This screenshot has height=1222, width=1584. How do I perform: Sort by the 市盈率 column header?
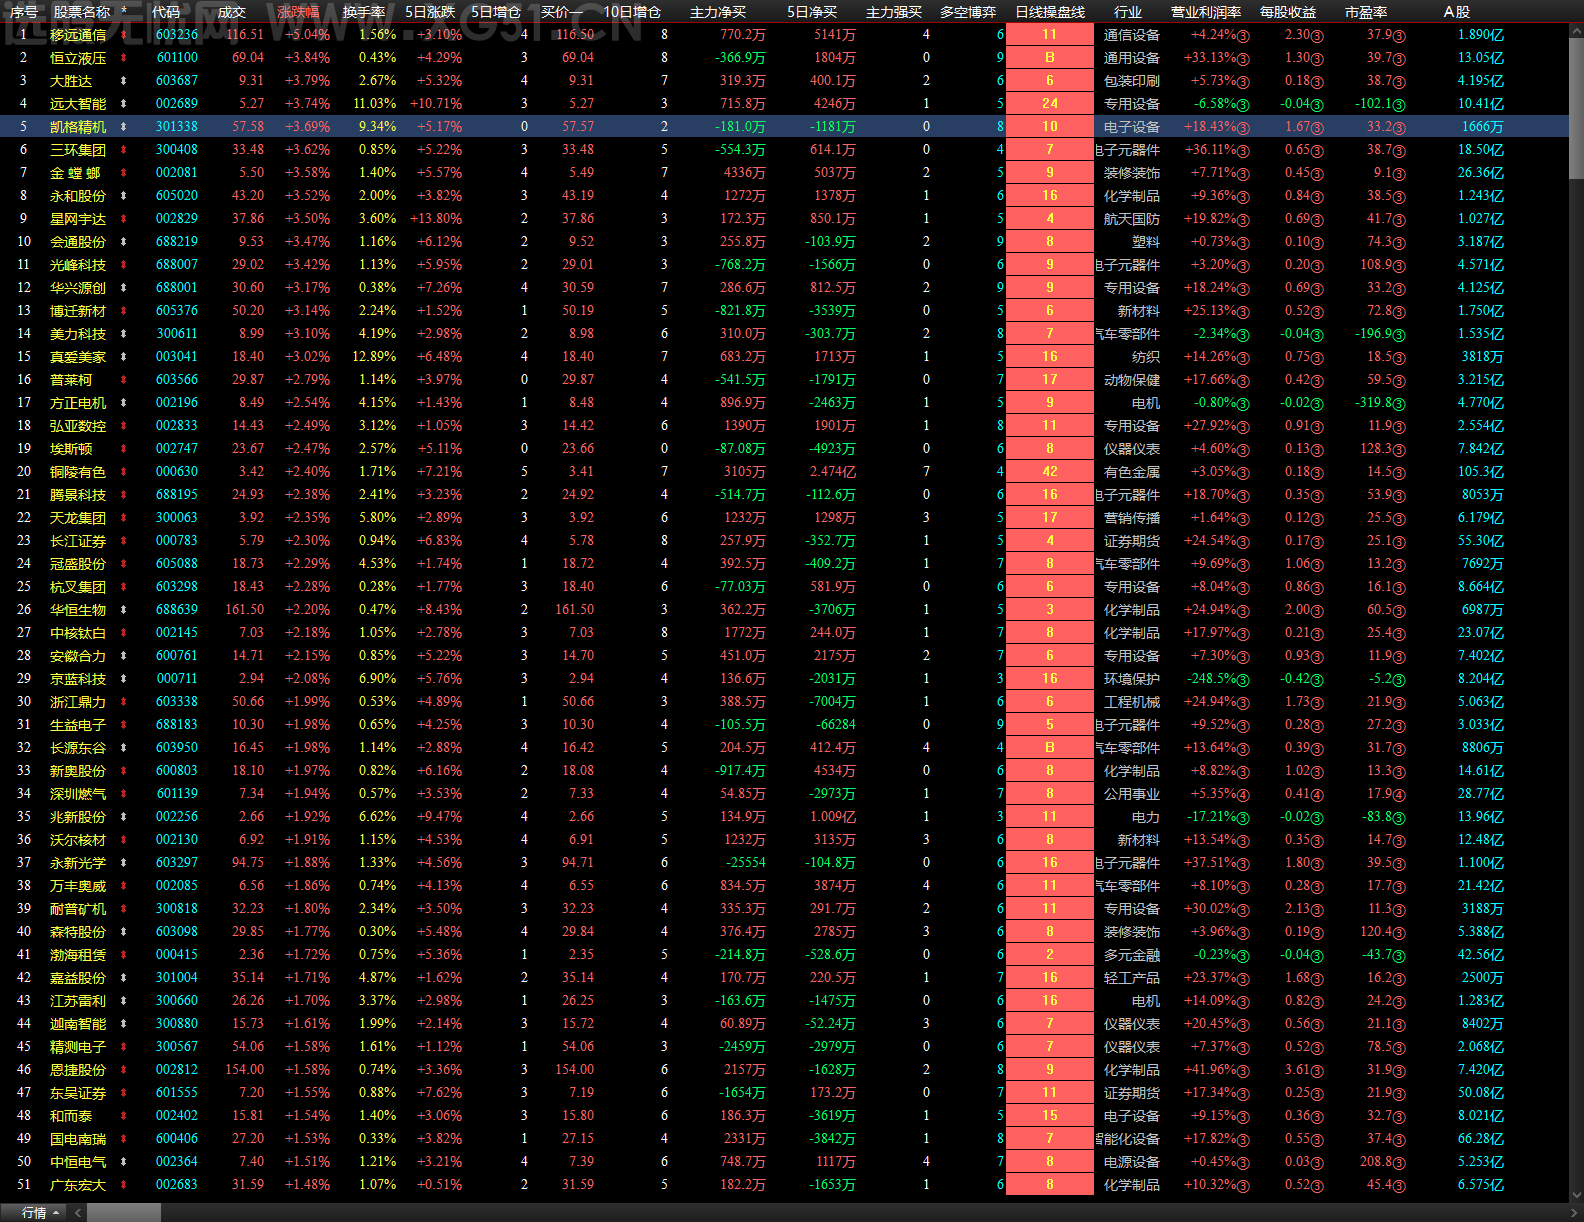click(1366, 12)
